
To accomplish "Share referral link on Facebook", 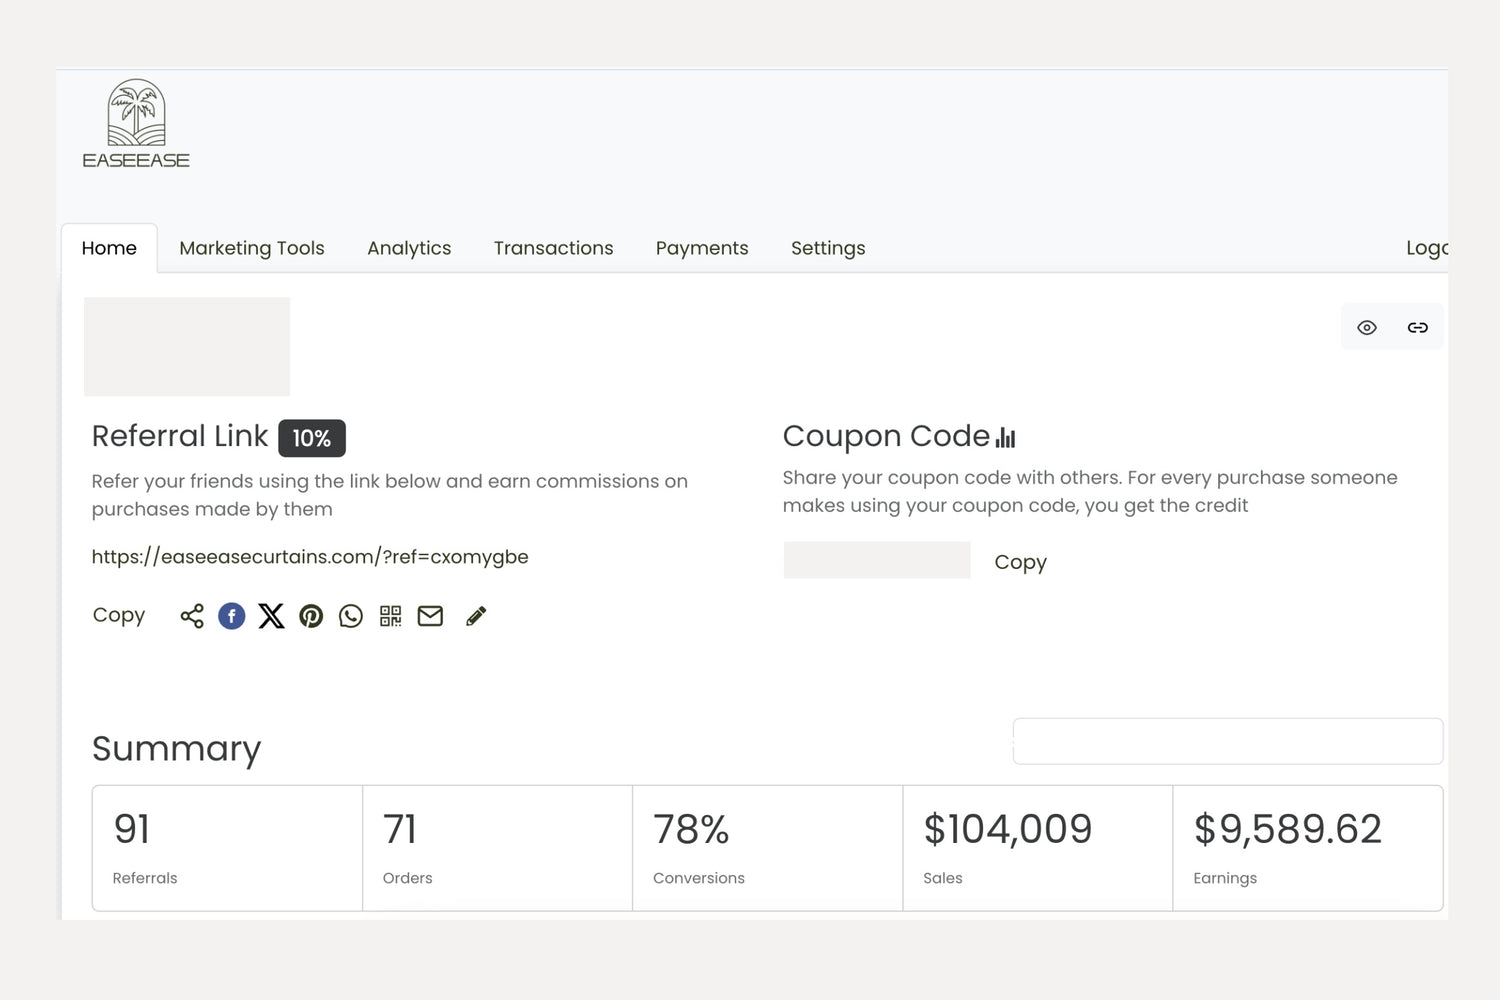I will coord(232,616).
